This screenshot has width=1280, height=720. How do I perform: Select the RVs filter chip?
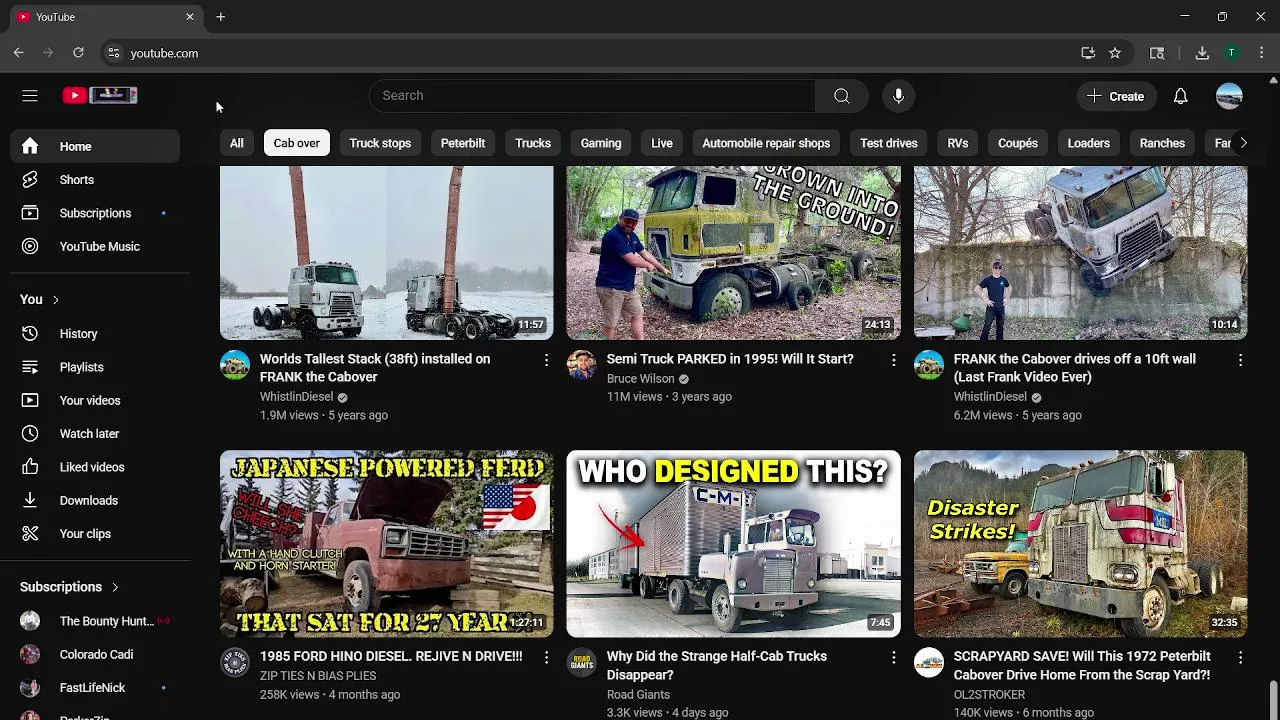point(958,143)
